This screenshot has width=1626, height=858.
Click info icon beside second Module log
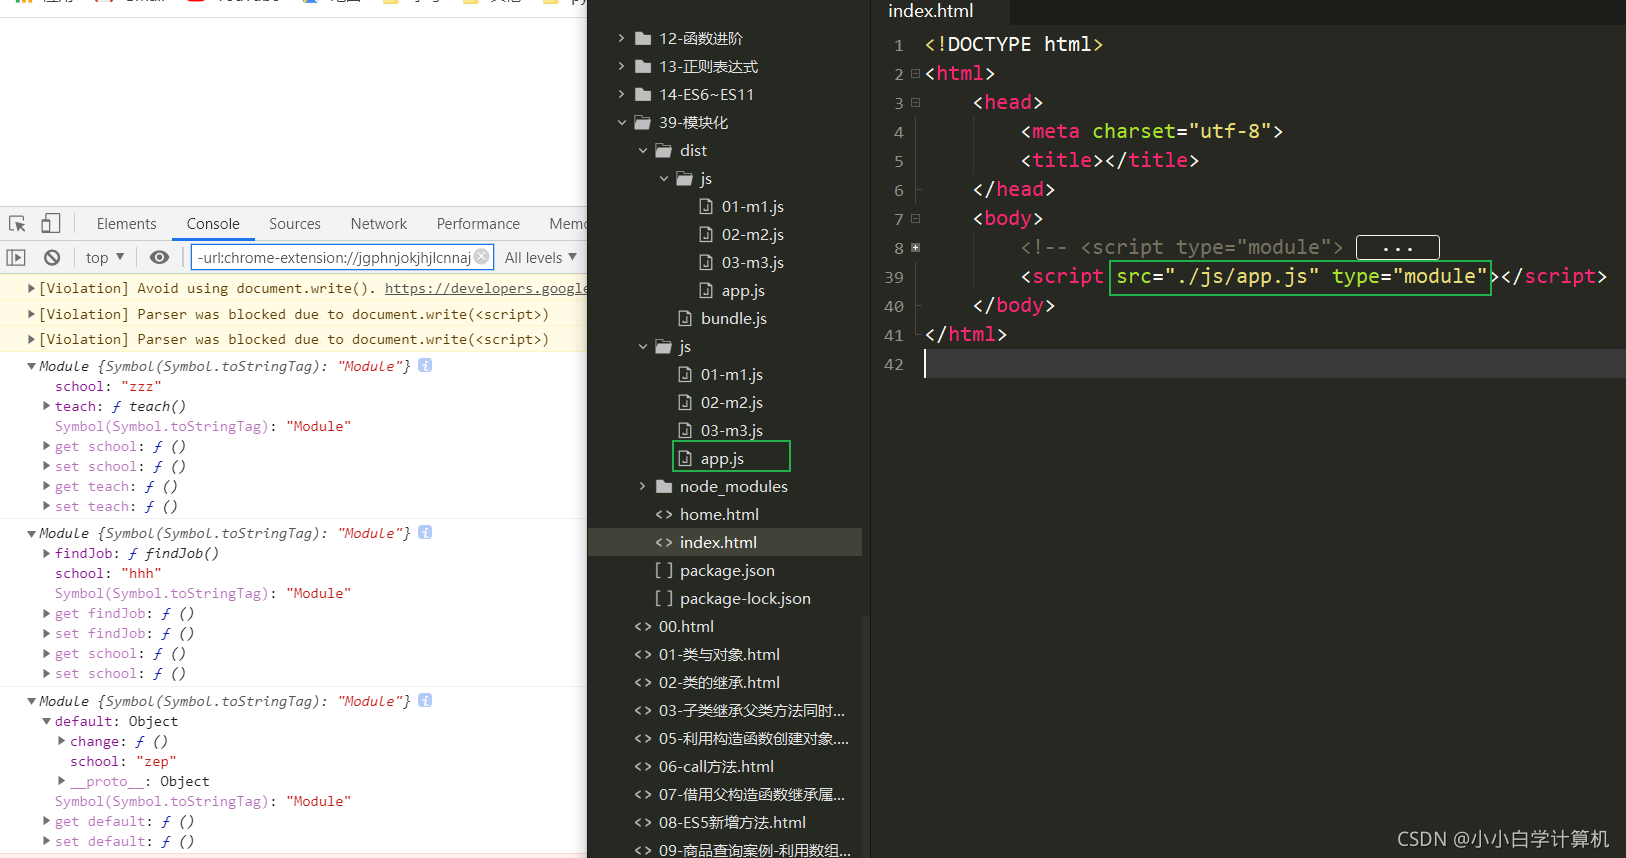425,532
